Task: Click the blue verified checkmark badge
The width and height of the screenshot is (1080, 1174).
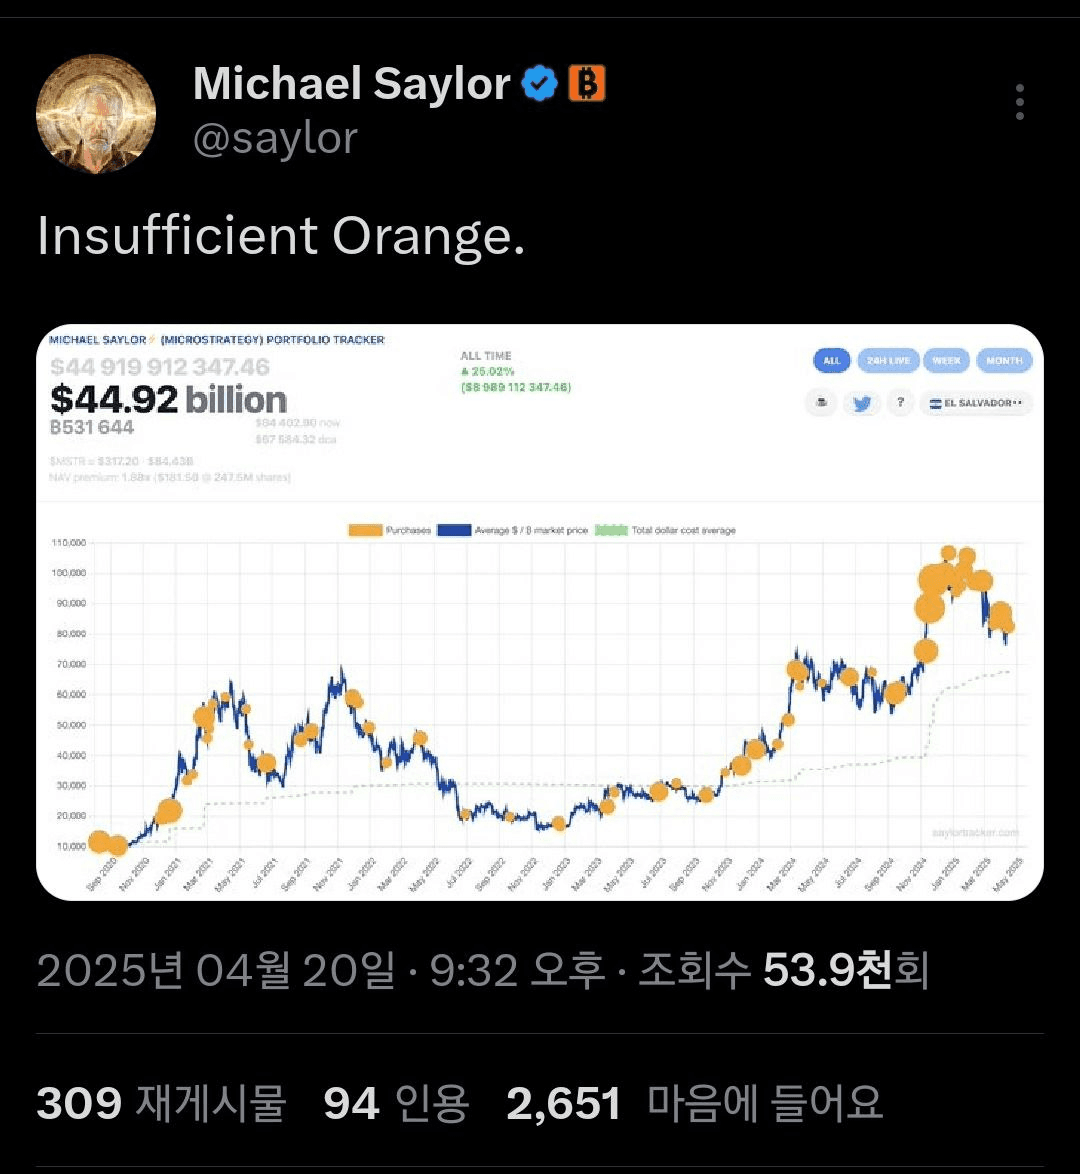Action: tap(540, 84)
